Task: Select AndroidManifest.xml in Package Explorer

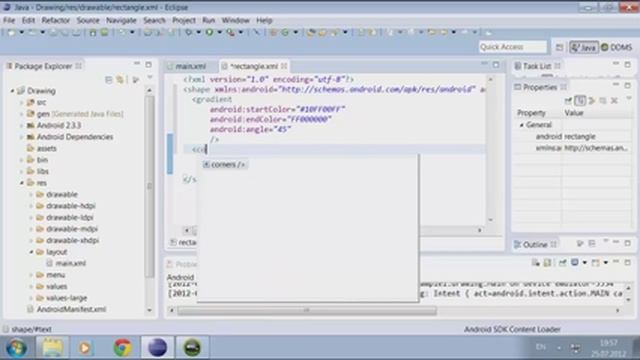Action: click(x=67, y=309)
